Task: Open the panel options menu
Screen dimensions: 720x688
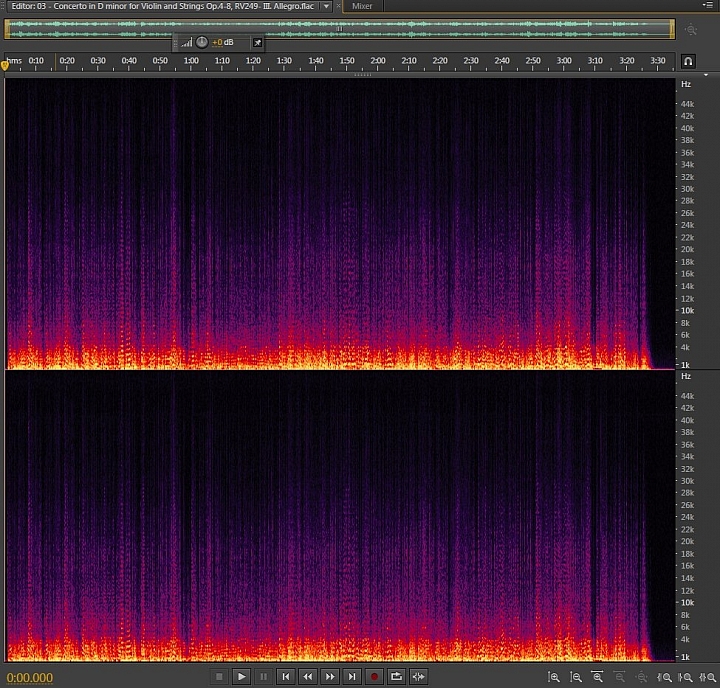Action: pyautogui.click(x=707, y=5)
